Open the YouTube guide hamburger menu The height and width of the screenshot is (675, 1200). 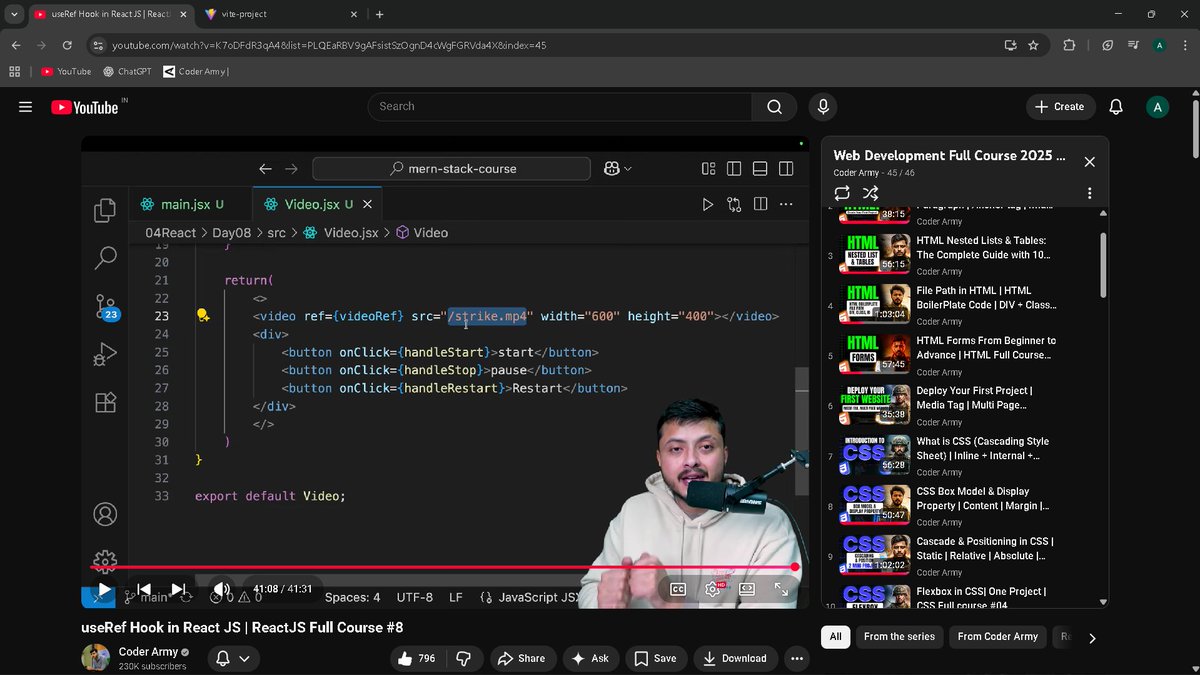(x=25, y=106)
